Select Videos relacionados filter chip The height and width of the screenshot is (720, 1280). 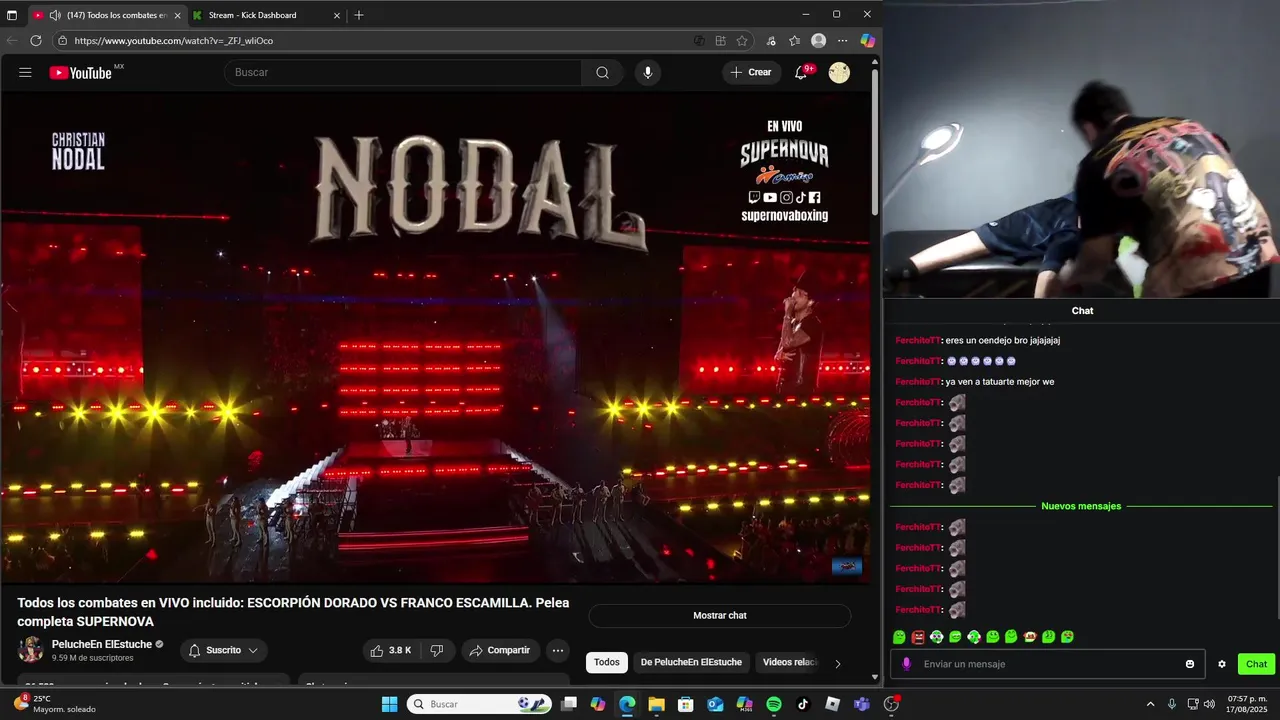click(x=790, y=662)
